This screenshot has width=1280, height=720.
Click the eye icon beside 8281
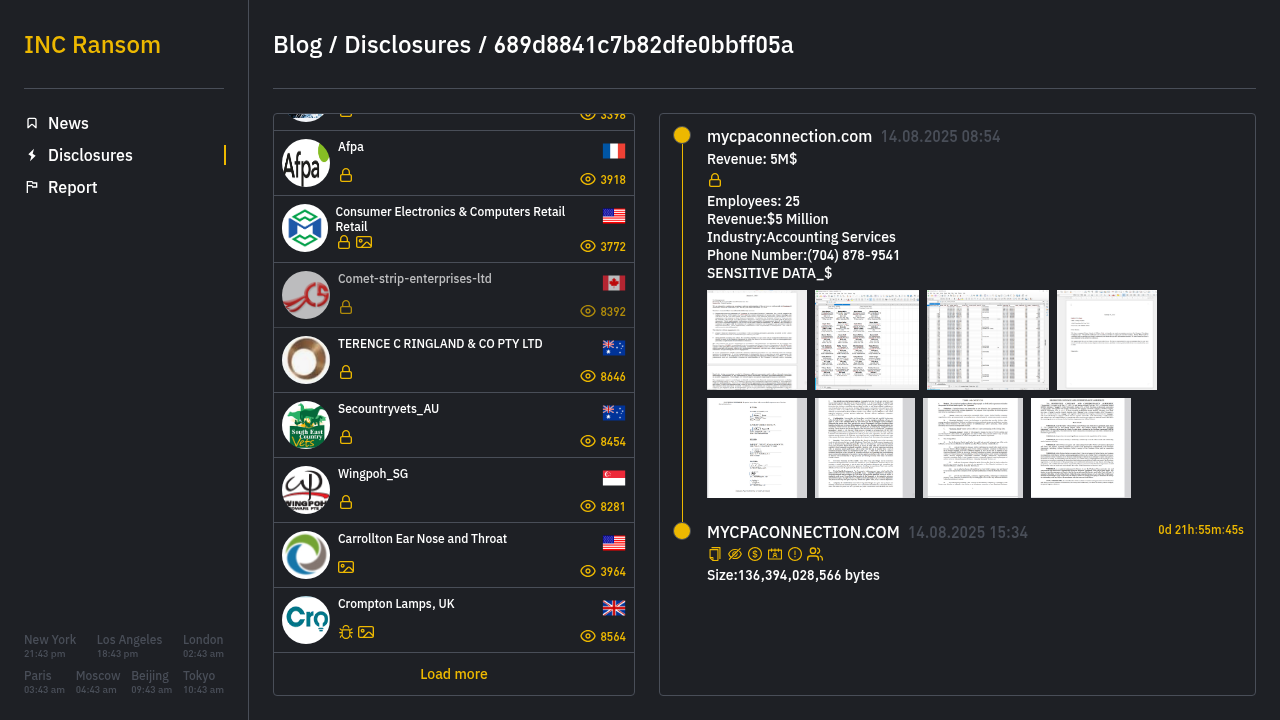588,506
